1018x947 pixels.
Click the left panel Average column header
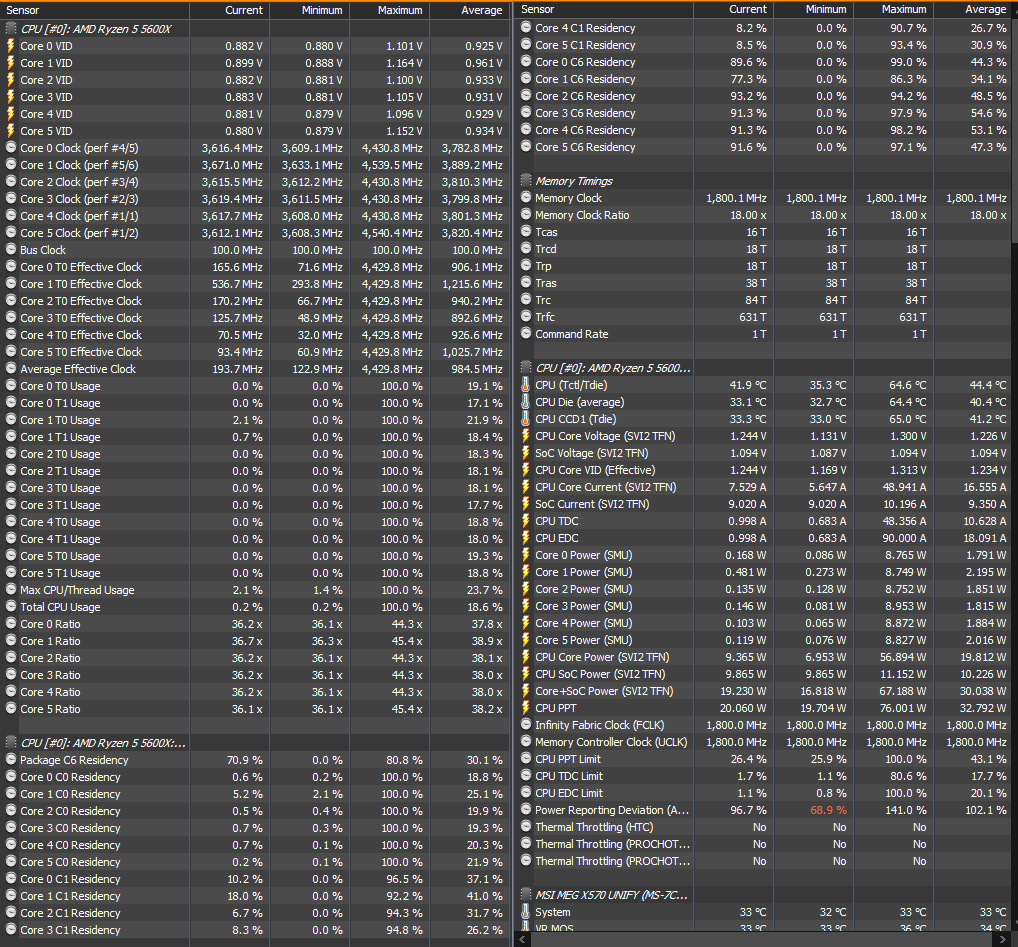point(469,10)
